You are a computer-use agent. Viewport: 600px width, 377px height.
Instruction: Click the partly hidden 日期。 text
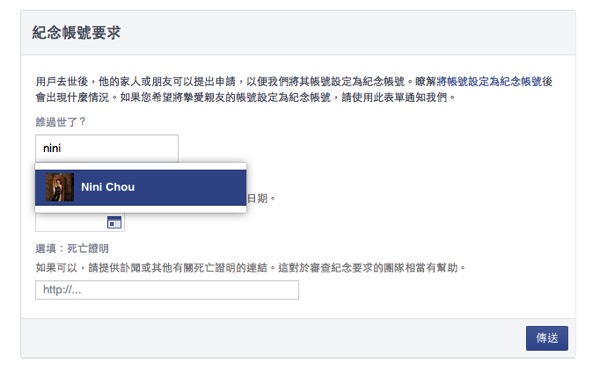point(261,198)
